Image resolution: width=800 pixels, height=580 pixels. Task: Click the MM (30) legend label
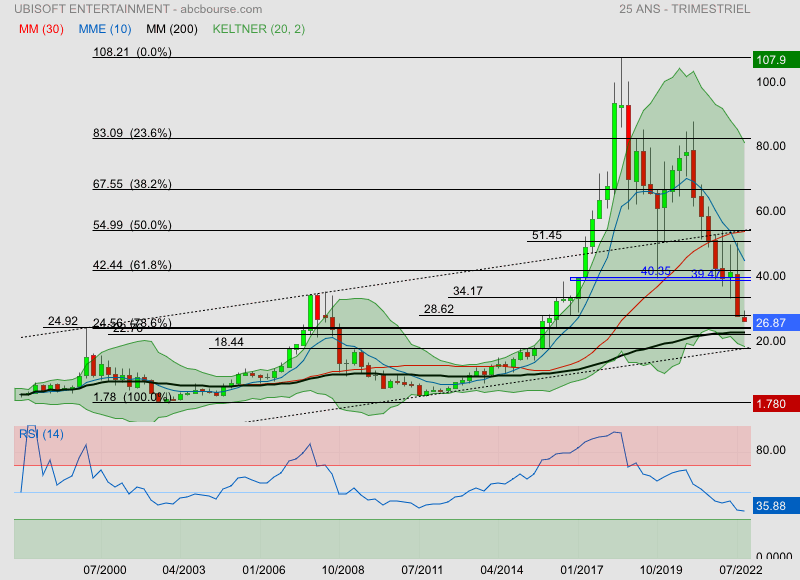41,29
